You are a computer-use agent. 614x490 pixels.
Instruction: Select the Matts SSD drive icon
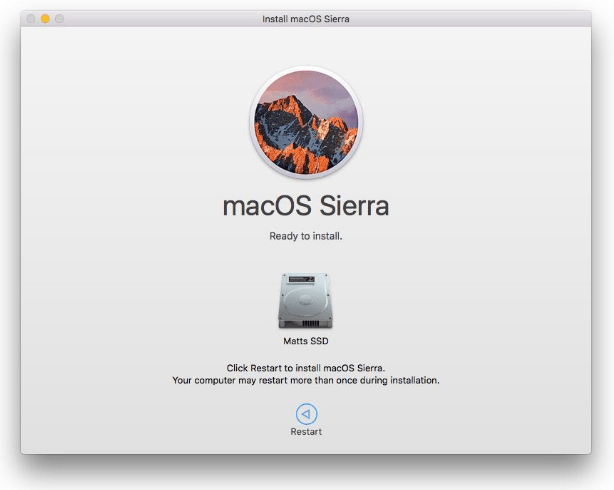pyautogui.click(x=306, y=300)
